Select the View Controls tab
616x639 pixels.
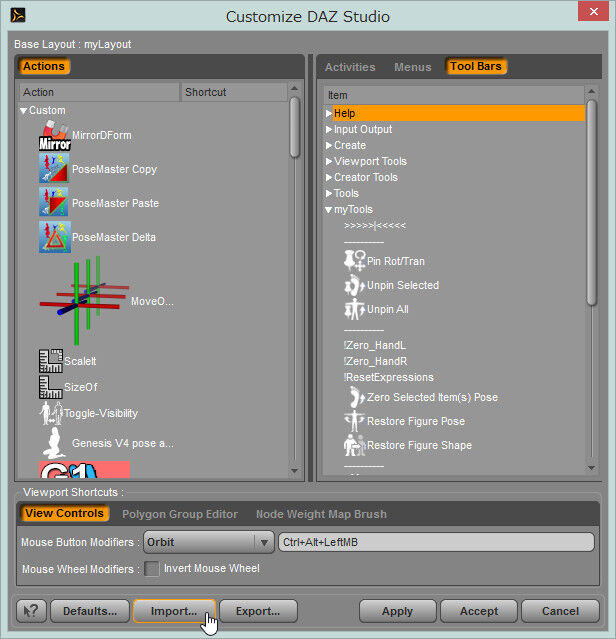[x=64, y=513]
